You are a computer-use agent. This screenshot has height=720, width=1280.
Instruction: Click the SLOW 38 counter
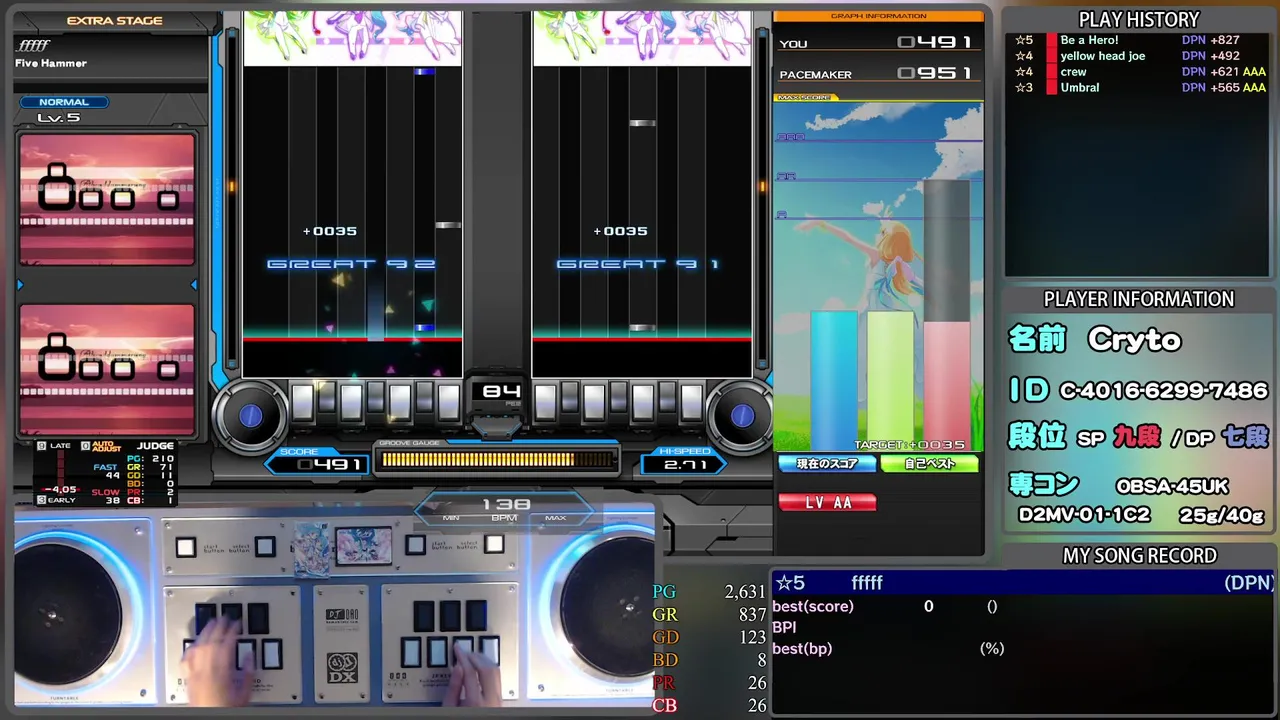(105, 496)
